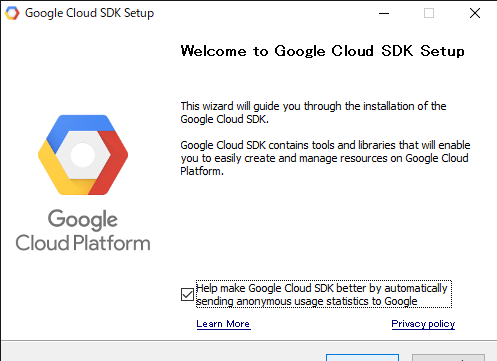Click the grey bottom-right wizard button
Image resolution: width=497 pixels, height=361 pixels.
tap(448, 358)
